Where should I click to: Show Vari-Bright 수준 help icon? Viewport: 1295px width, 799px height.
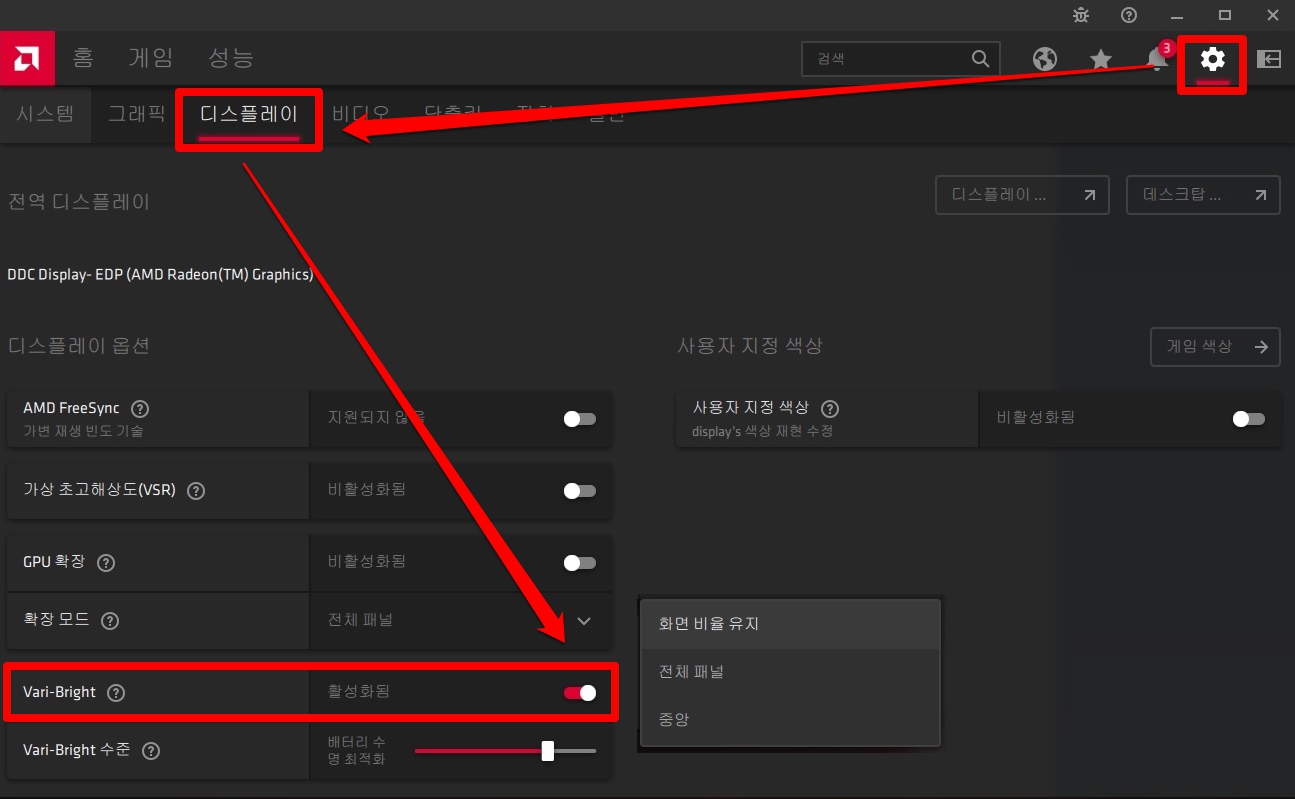150,750
